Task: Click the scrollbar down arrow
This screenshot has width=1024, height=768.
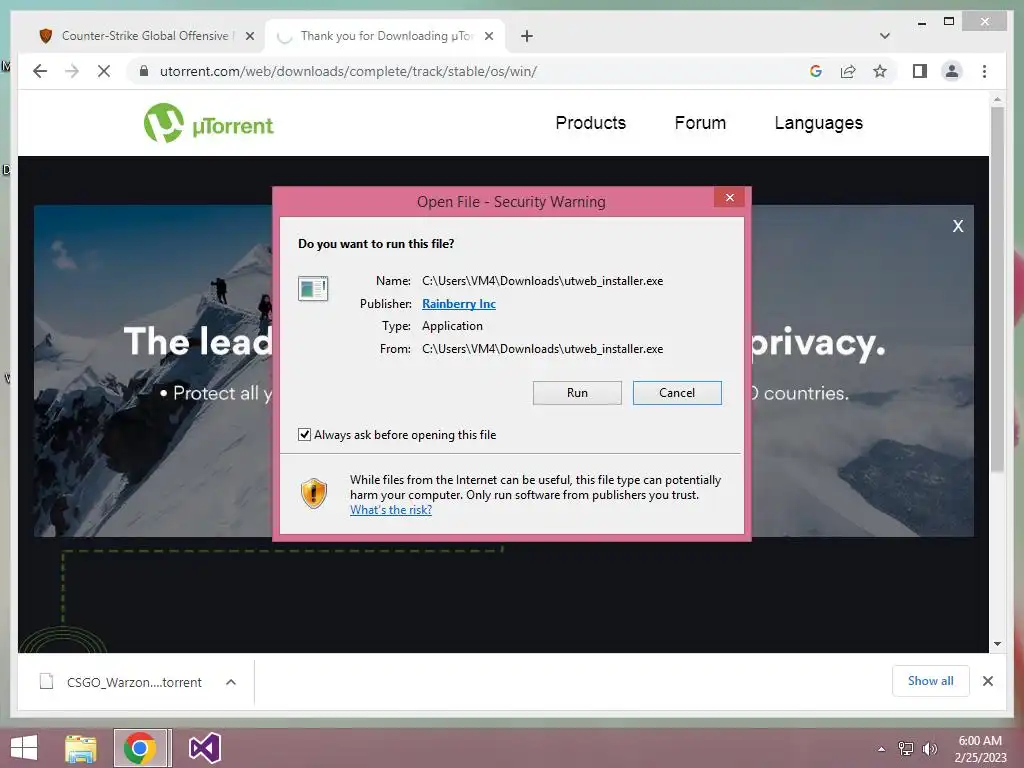Action: (997, 644)
